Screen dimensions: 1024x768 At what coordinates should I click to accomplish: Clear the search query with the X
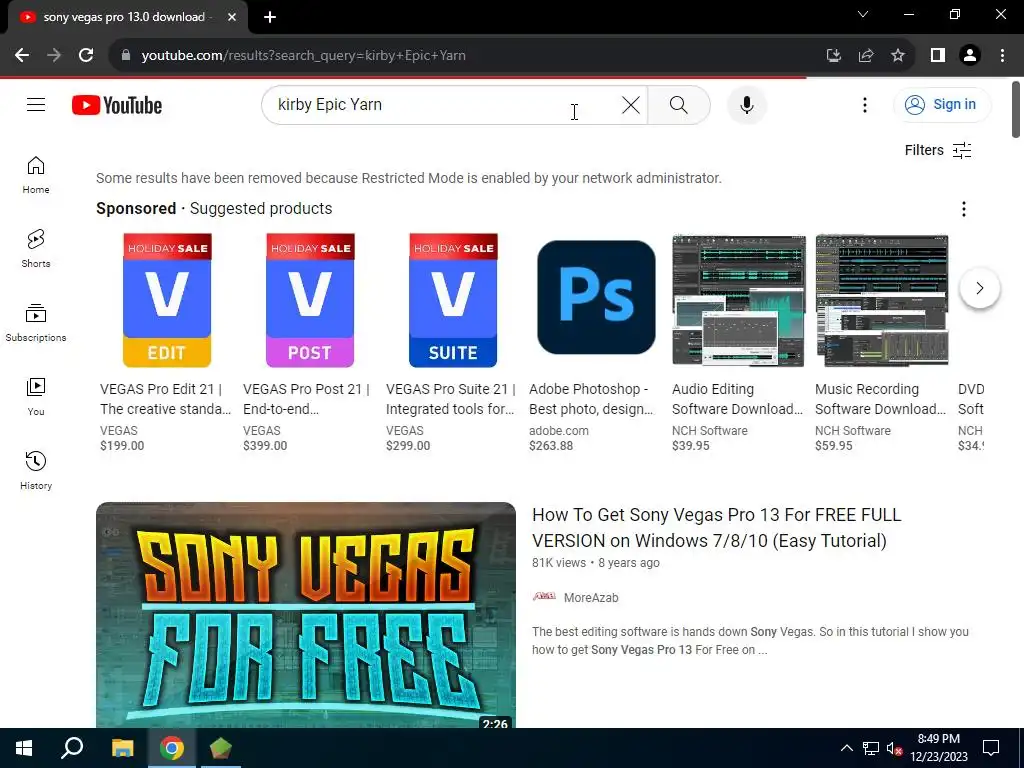click(630, 104)
